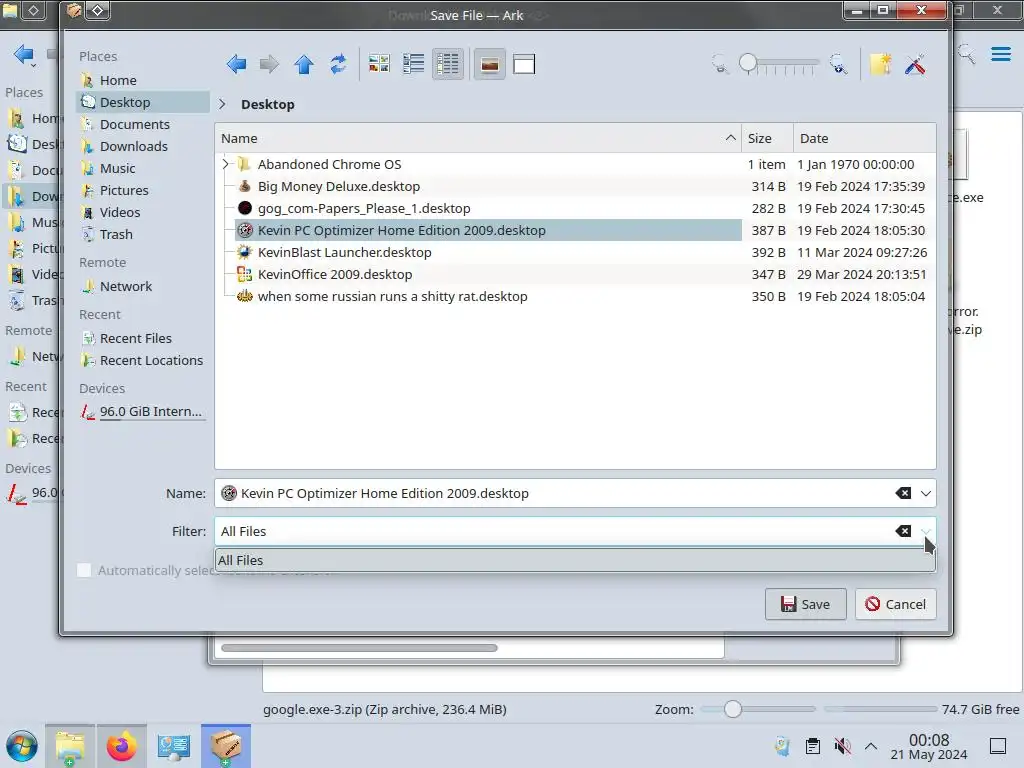Collapse the Filter dropdown arrow

tap(925, 532)
